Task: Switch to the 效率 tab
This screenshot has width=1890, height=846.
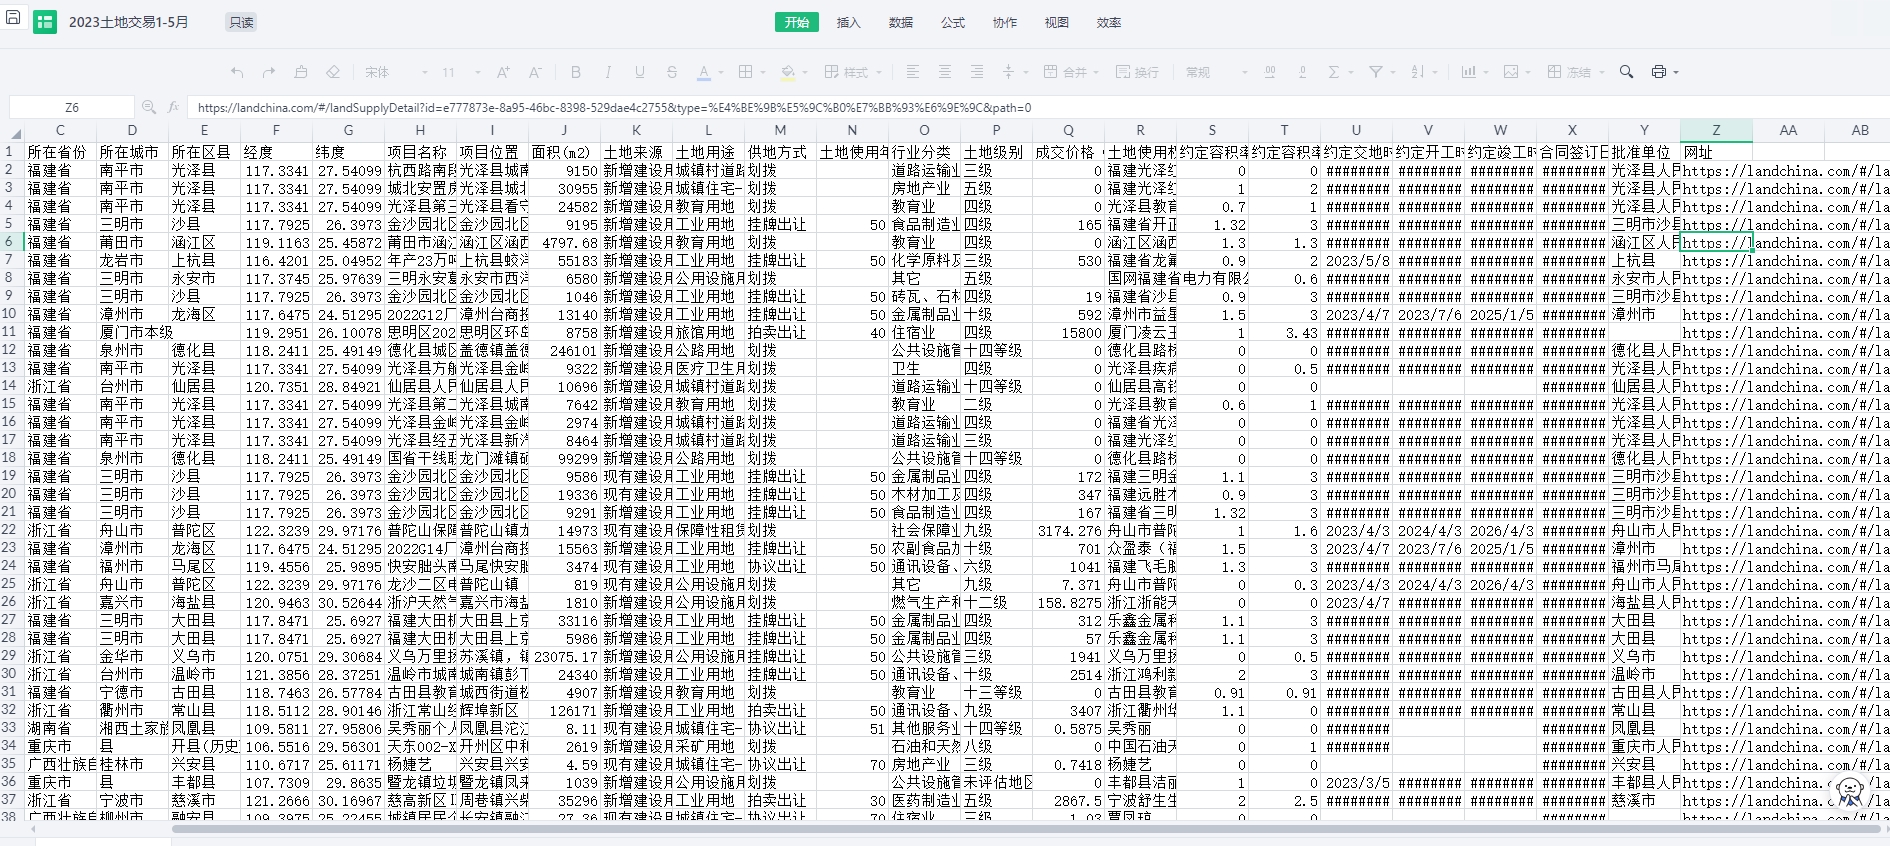Action: click(x=1109, y=22)
